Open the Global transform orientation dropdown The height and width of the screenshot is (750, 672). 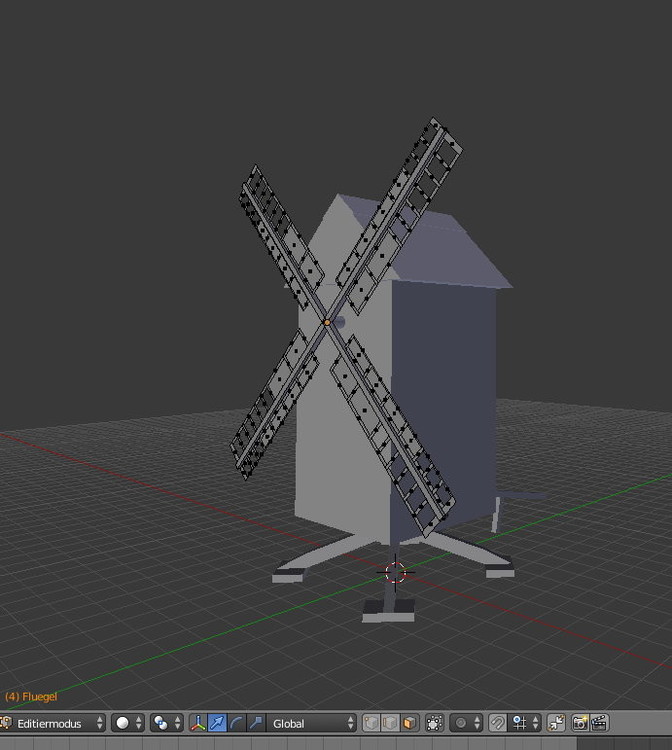(x=311, y=723)
